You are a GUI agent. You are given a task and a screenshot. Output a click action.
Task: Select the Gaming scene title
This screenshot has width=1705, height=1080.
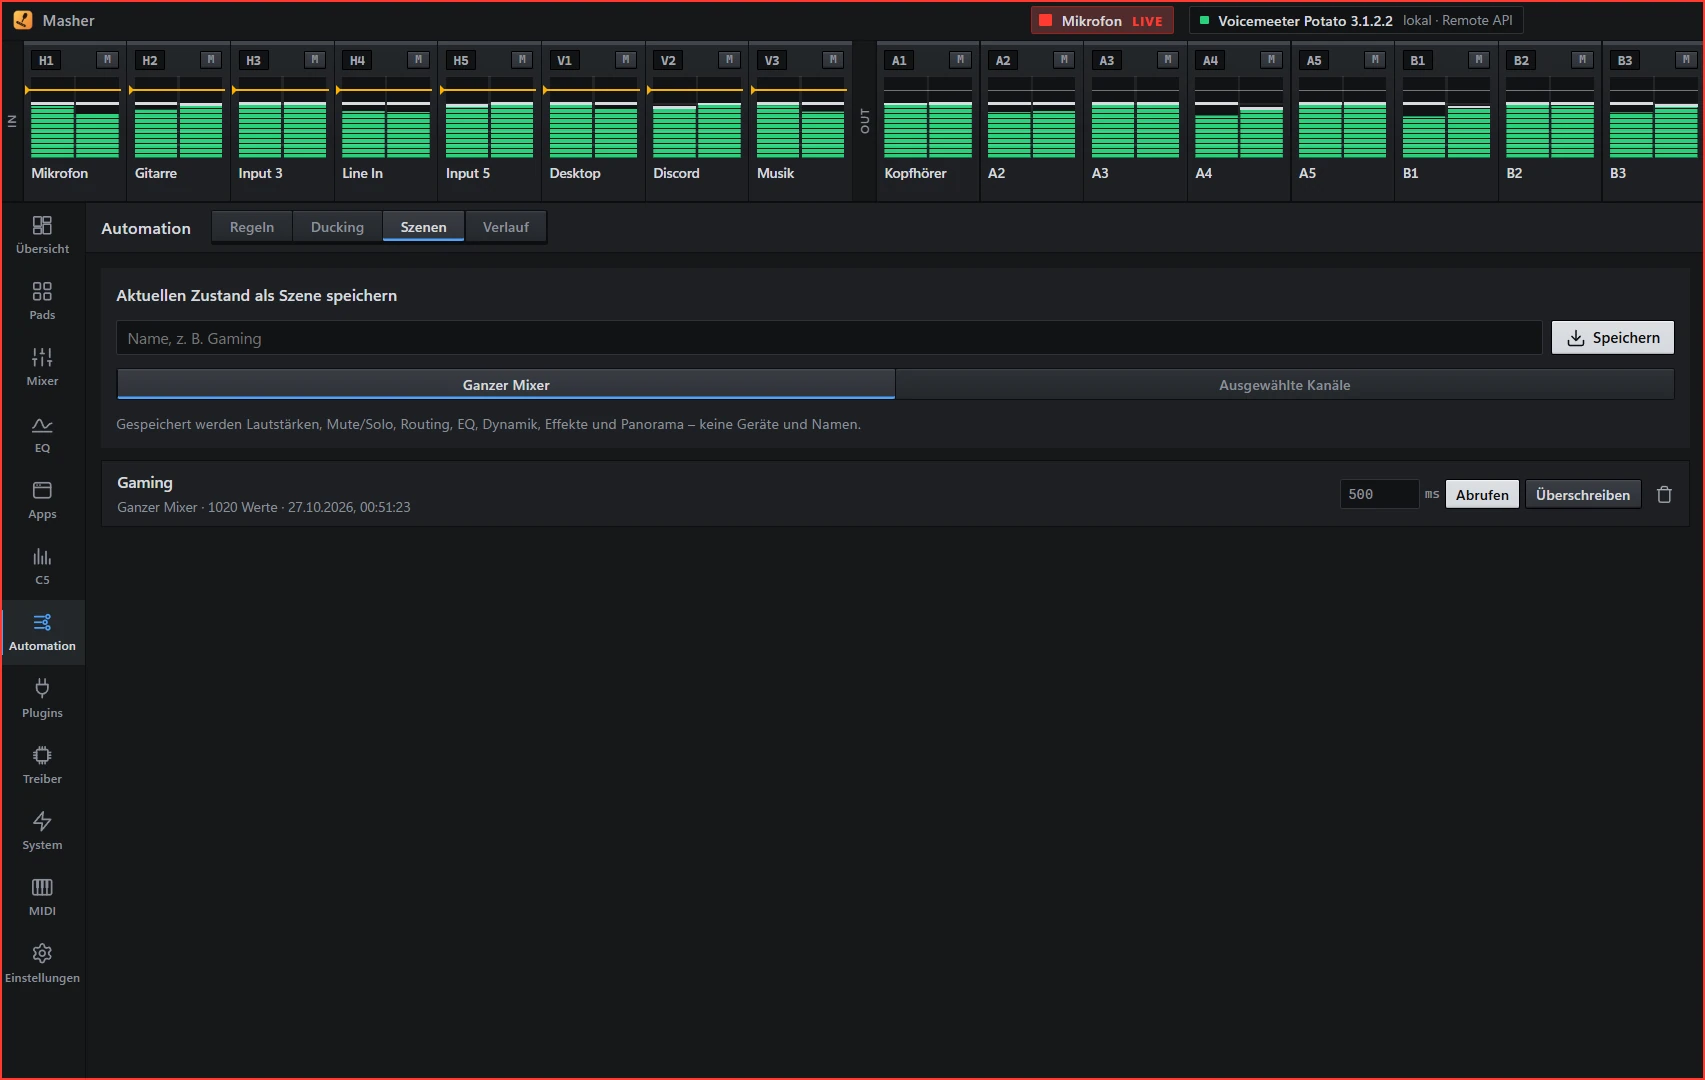(x=145, y=482)
